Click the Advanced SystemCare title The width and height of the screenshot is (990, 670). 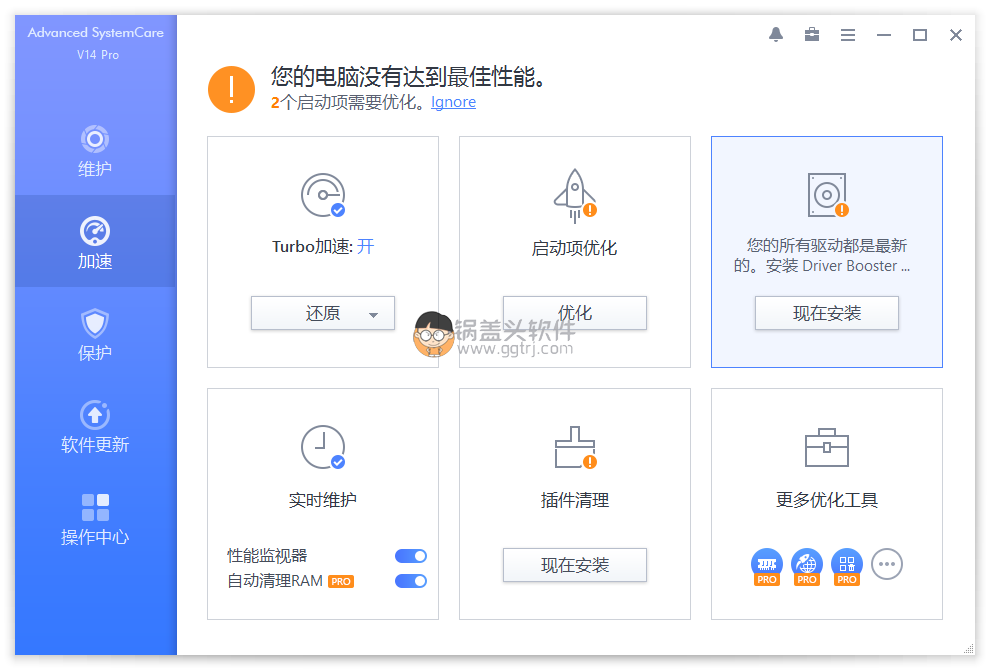point(95,33)
